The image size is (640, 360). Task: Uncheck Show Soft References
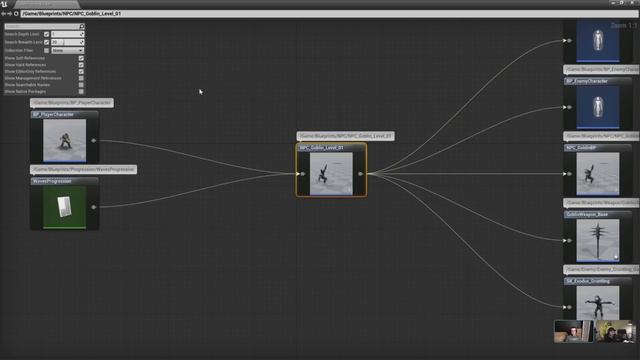[x=81, y=58]
